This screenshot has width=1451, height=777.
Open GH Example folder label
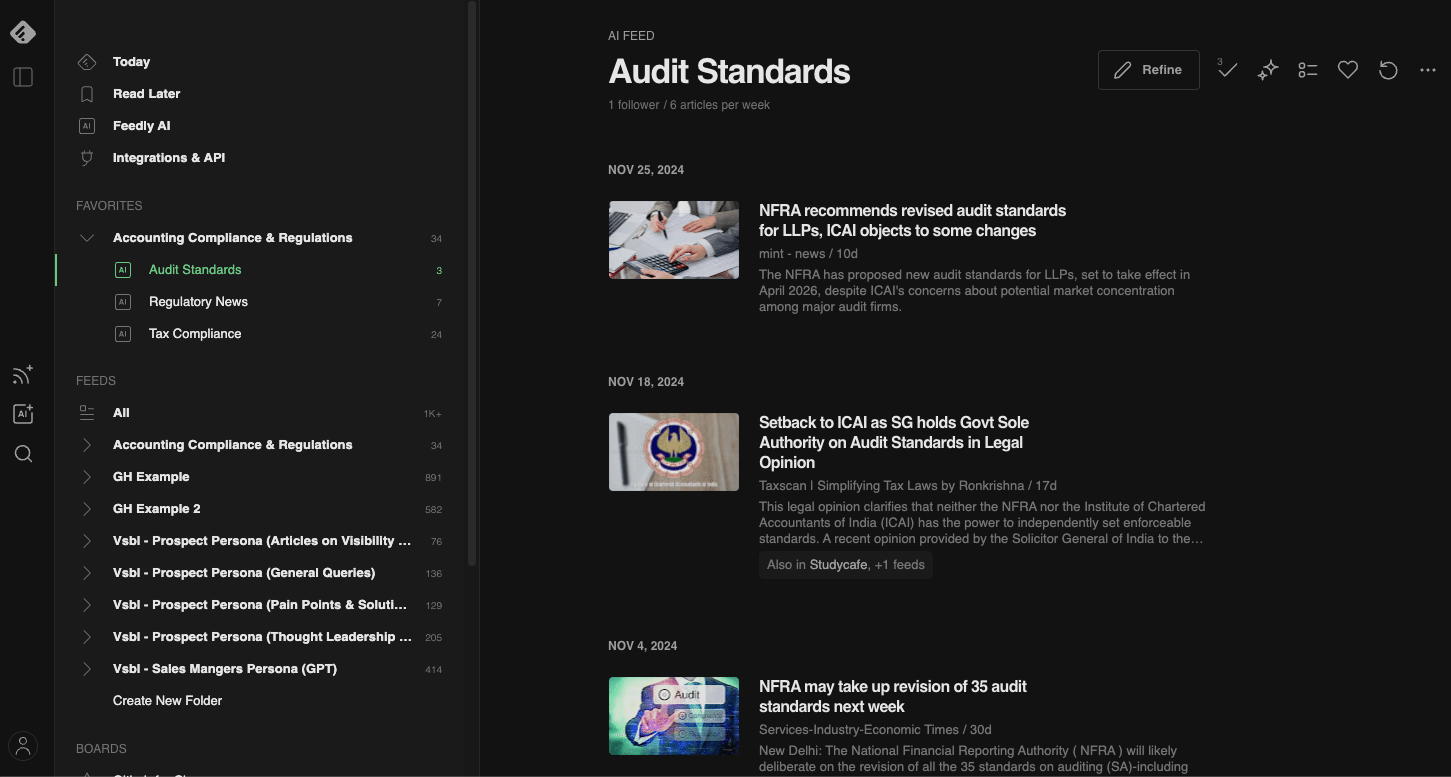pyautogui.click(x=151, y=477)
